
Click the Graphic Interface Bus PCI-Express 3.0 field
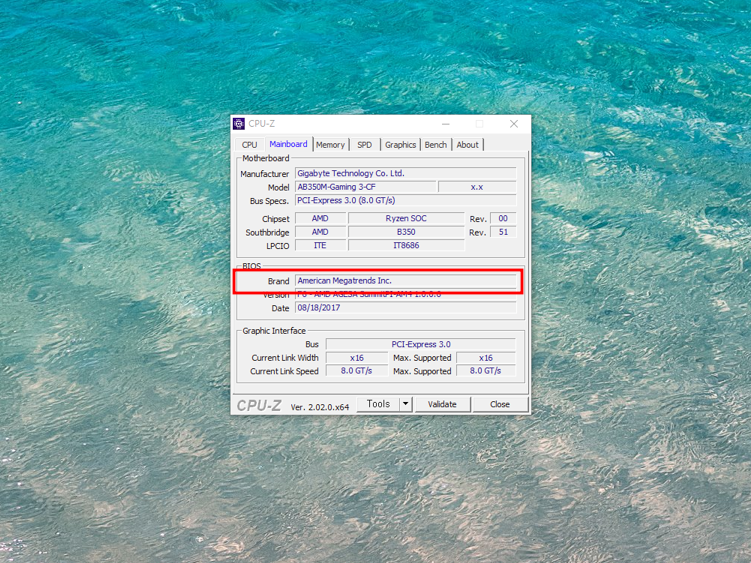point(421,344)
